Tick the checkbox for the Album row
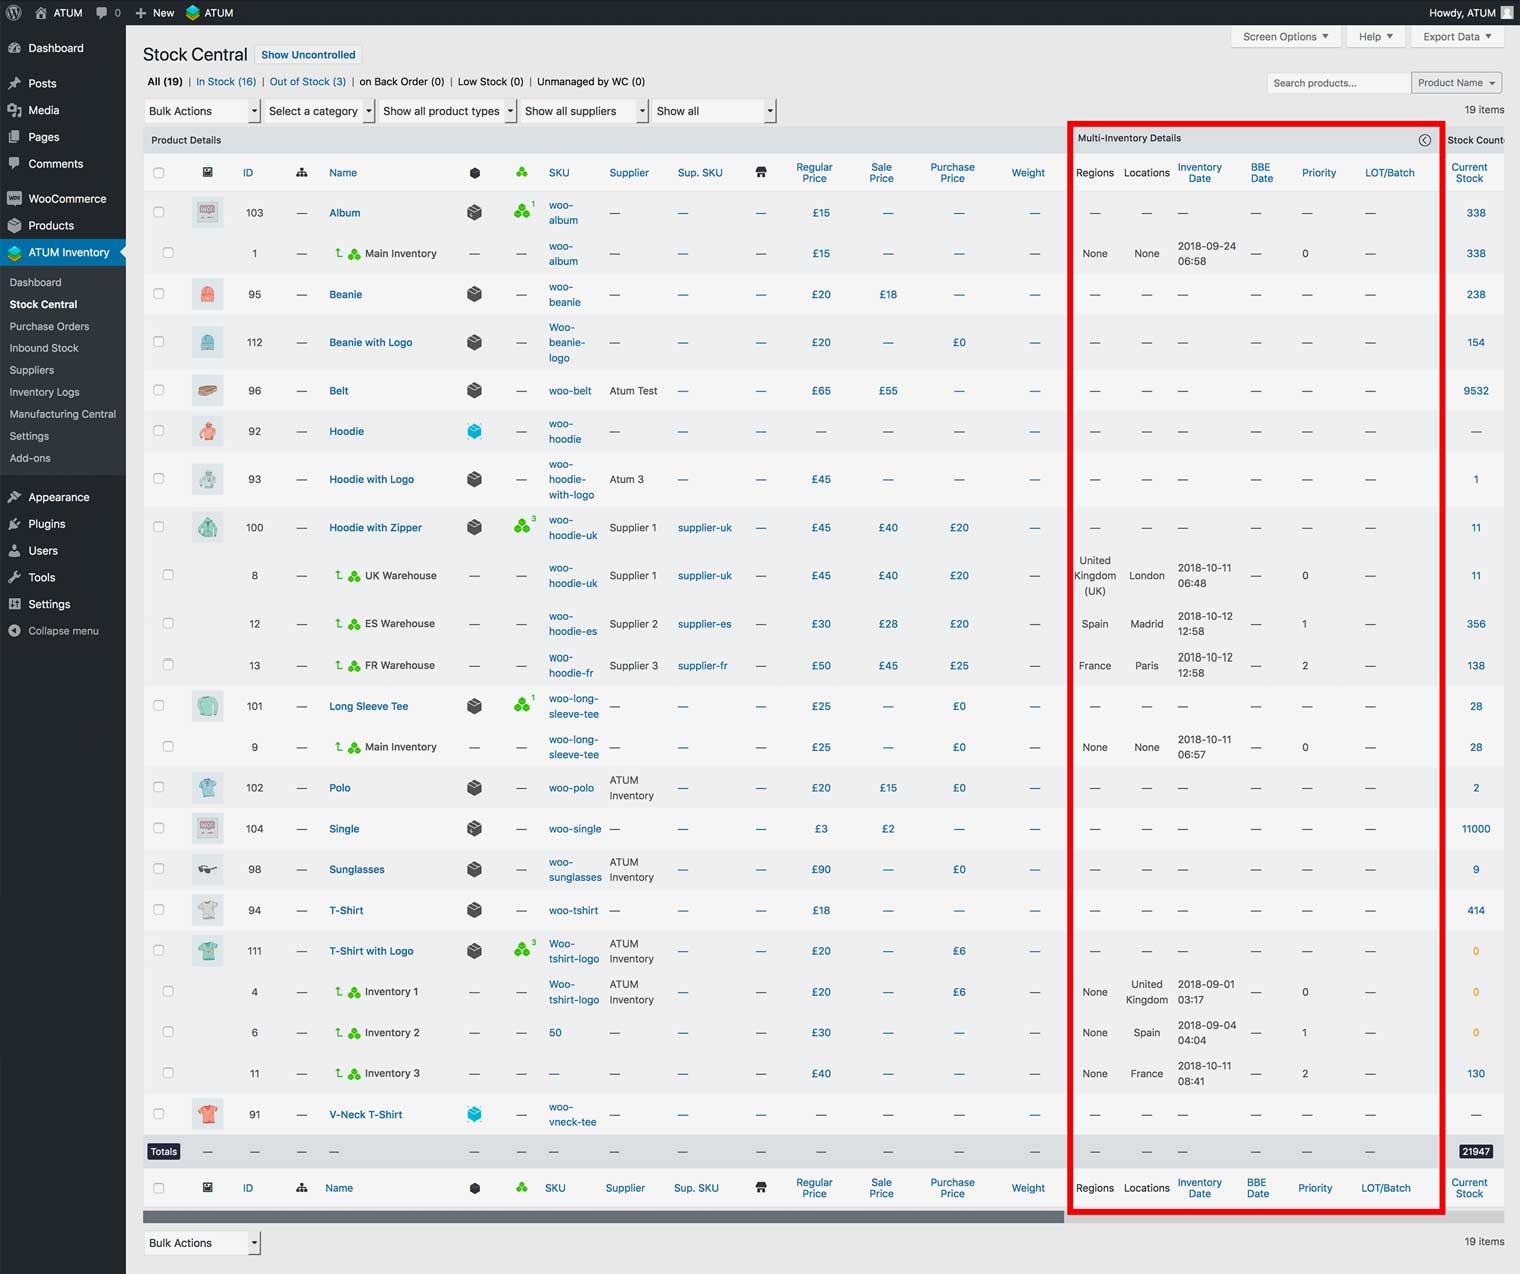 click(x=159, y=212)
